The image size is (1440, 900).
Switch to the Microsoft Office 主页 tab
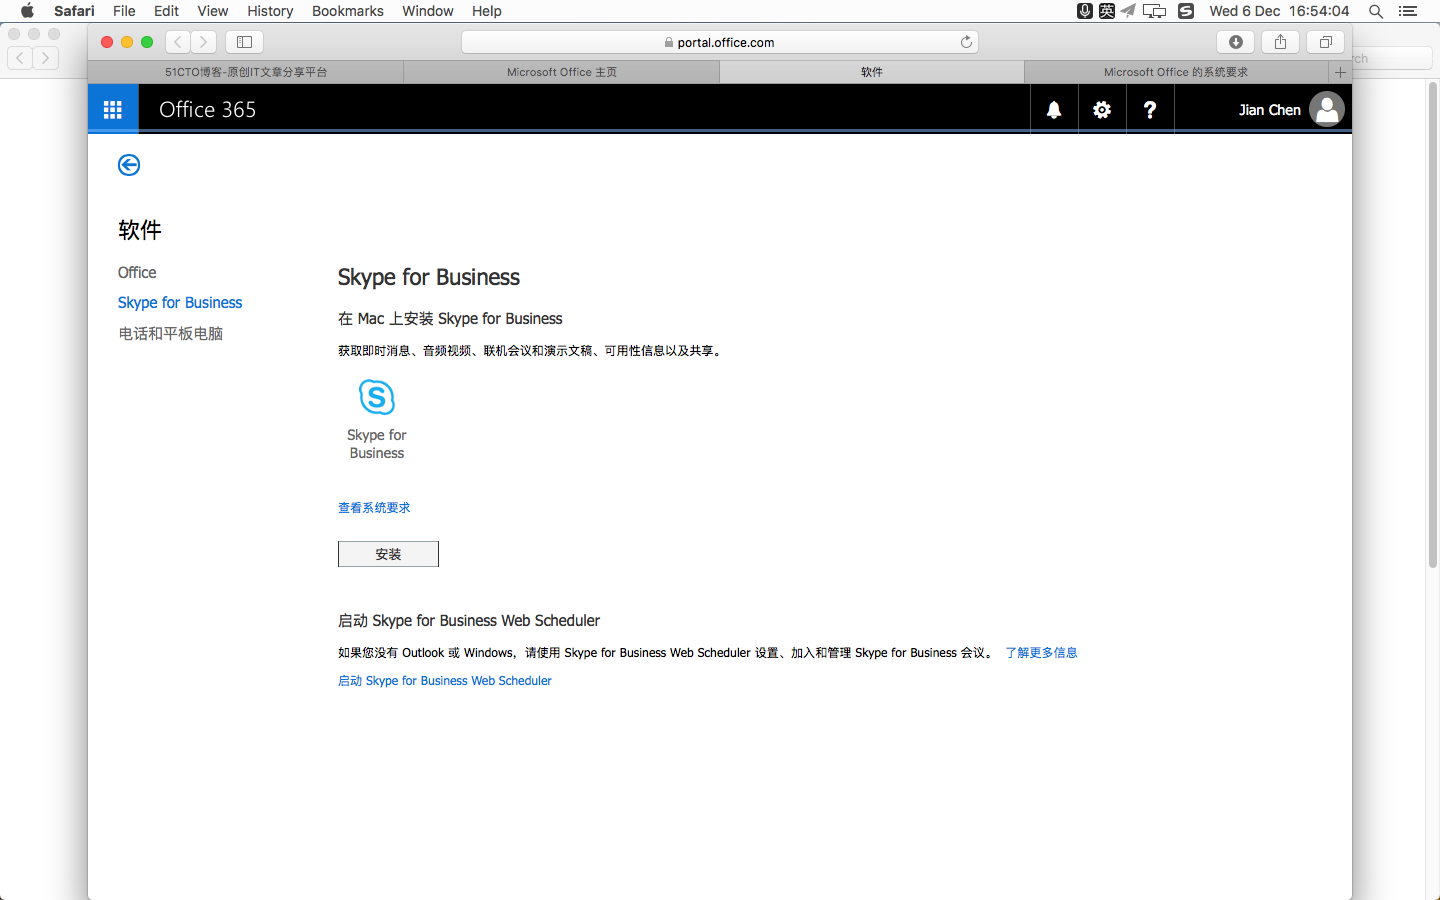(x=562, y=72)
